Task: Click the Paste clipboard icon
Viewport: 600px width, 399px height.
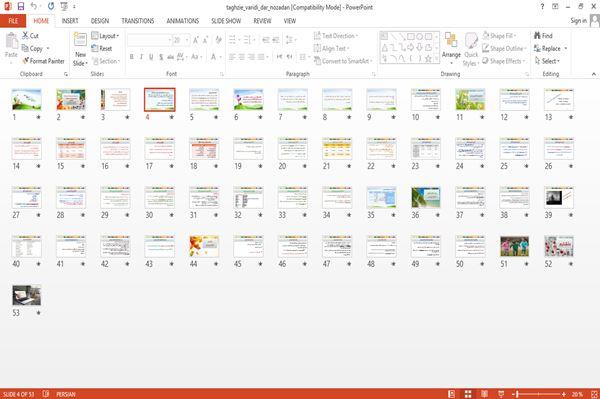Action: click(11, 41)
